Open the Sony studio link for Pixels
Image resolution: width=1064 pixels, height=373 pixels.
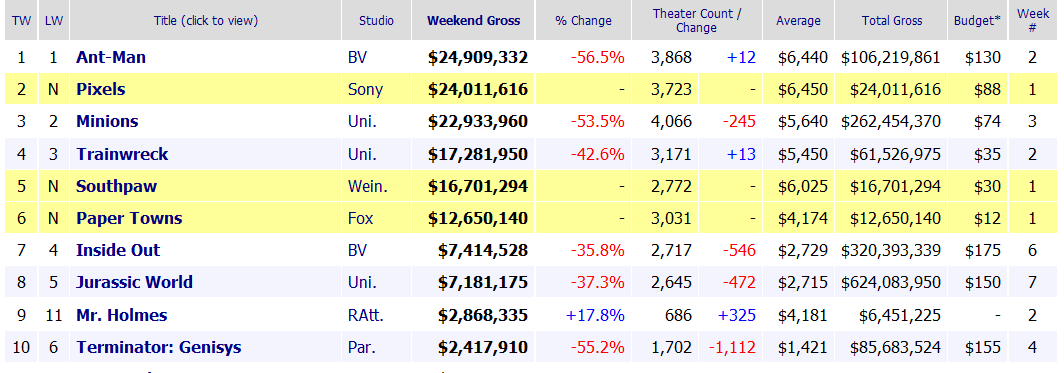[366, 89]
